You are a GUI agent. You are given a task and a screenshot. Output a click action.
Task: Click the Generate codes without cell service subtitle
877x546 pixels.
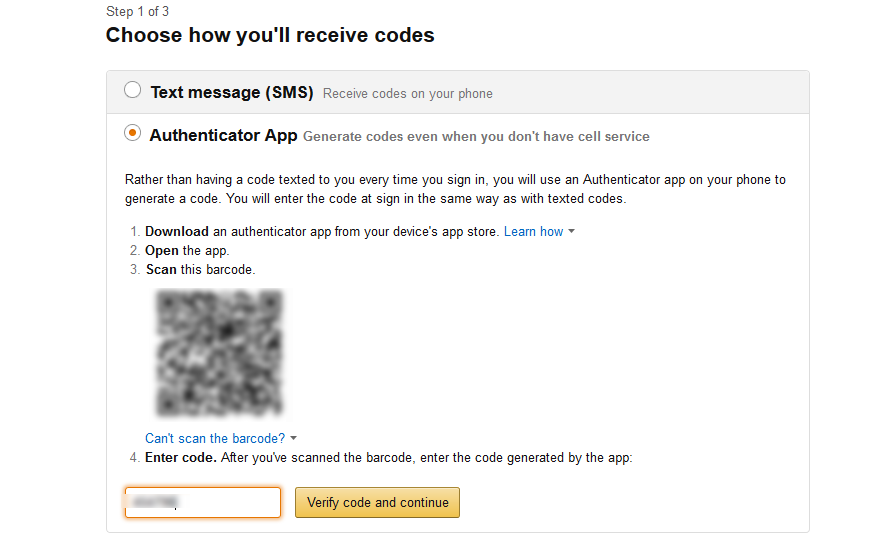click(476, 136)
